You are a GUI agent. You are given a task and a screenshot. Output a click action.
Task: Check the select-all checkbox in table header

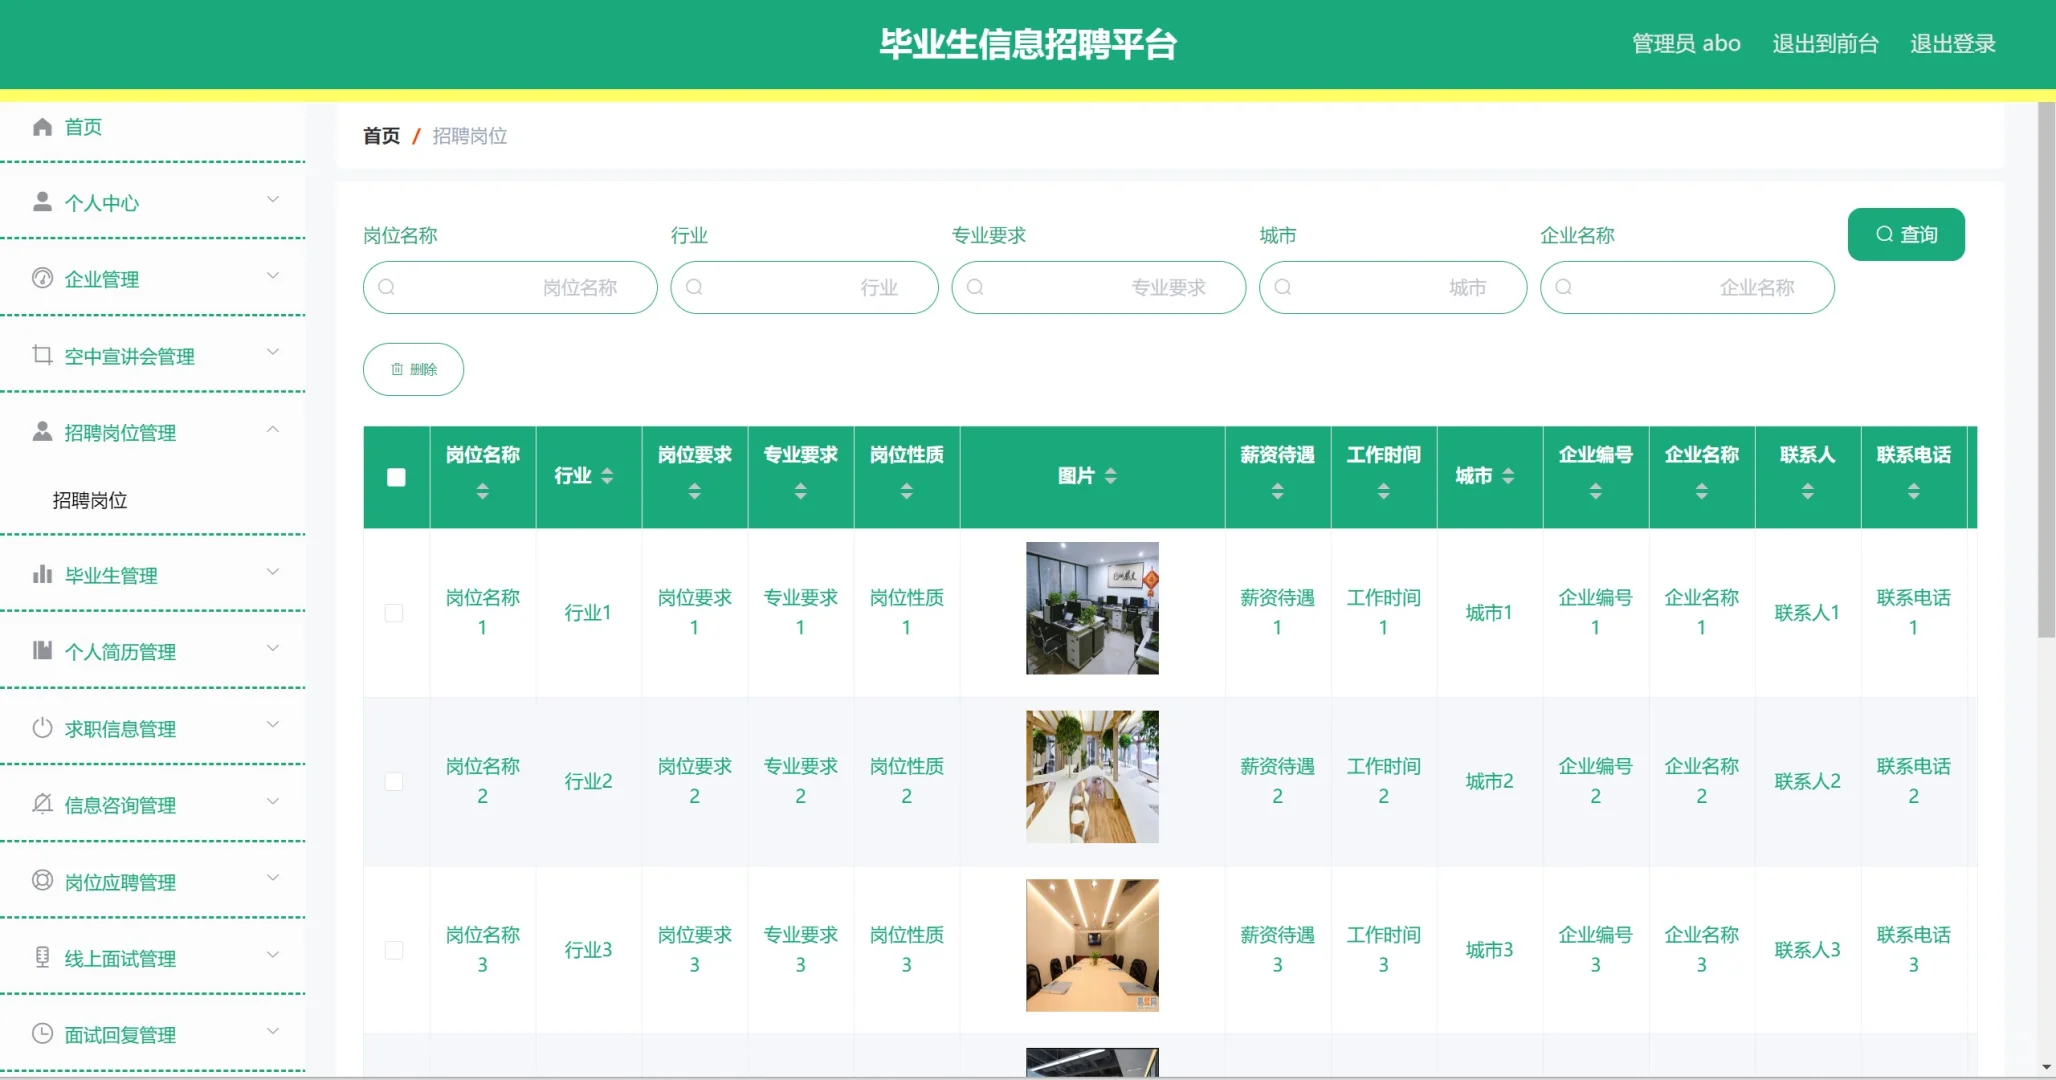[396, 477]
